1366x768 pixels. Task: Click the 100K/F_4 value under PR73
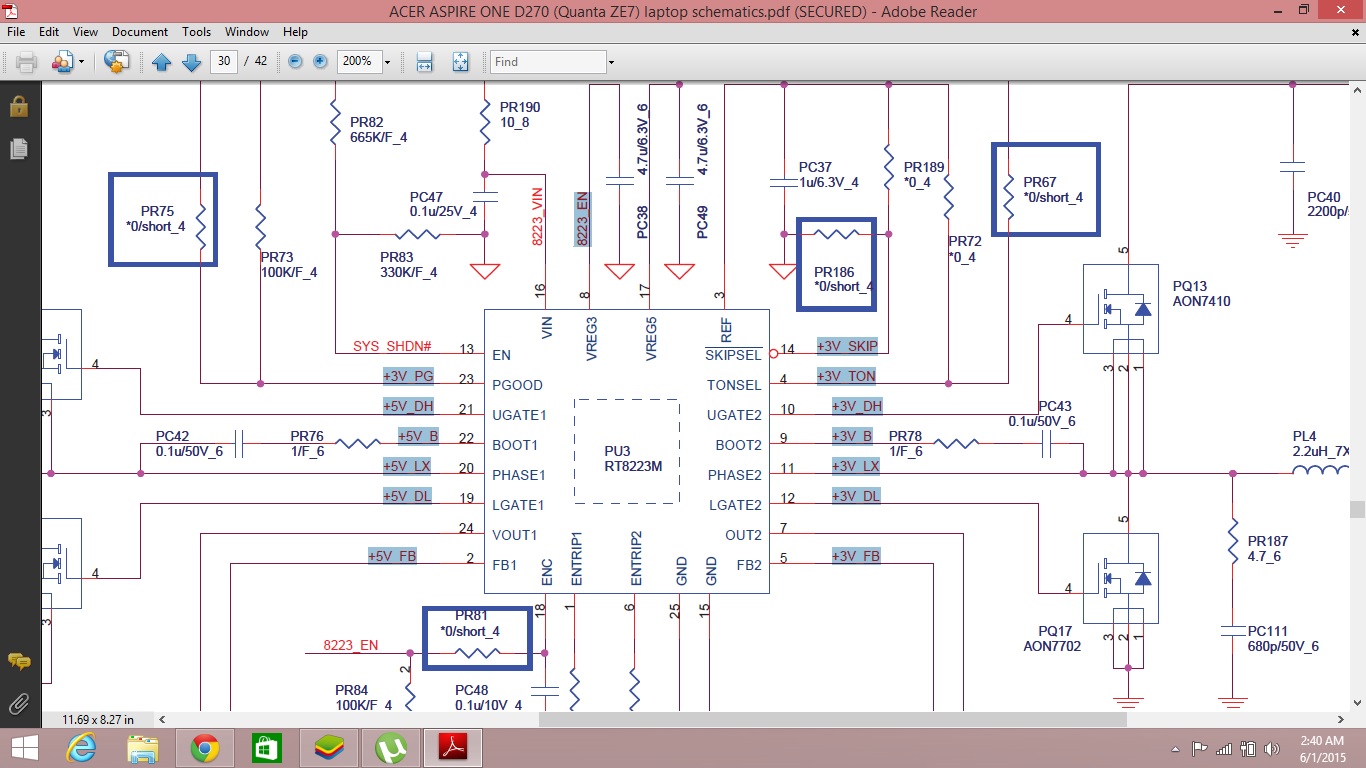coord(288,271)
